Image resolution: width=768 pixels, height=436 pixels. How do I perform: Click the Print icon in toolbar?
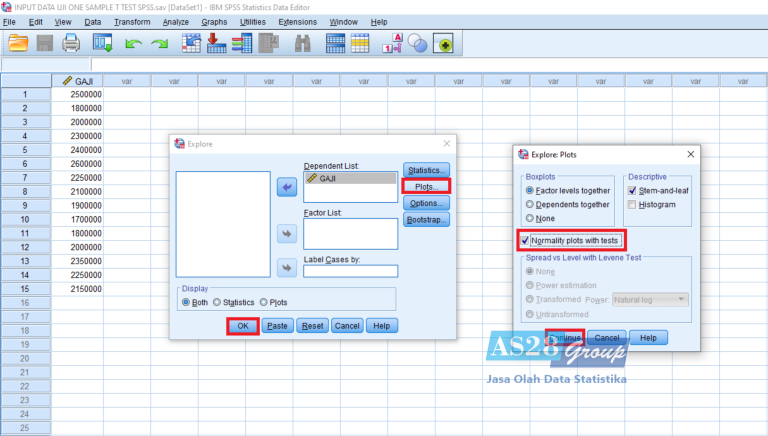click(72, 43)
